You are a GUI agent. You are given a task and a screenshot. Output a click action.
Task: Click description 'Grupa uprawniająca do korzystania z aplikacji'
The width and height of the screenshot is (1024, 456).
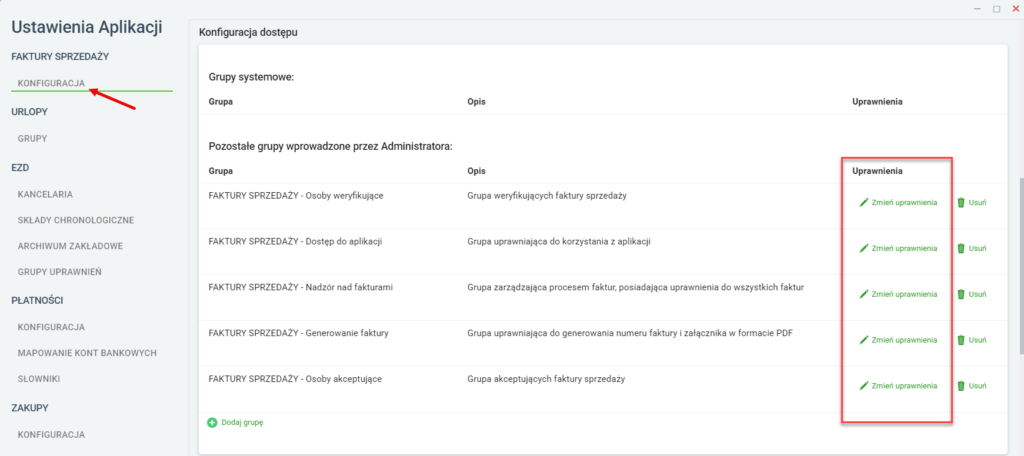(559, 242)
